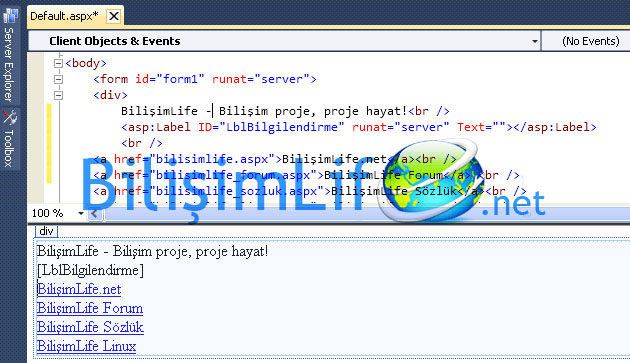Click the Toolbox wrench icon
Screen dimensions: 630x363
coord(10,117)
